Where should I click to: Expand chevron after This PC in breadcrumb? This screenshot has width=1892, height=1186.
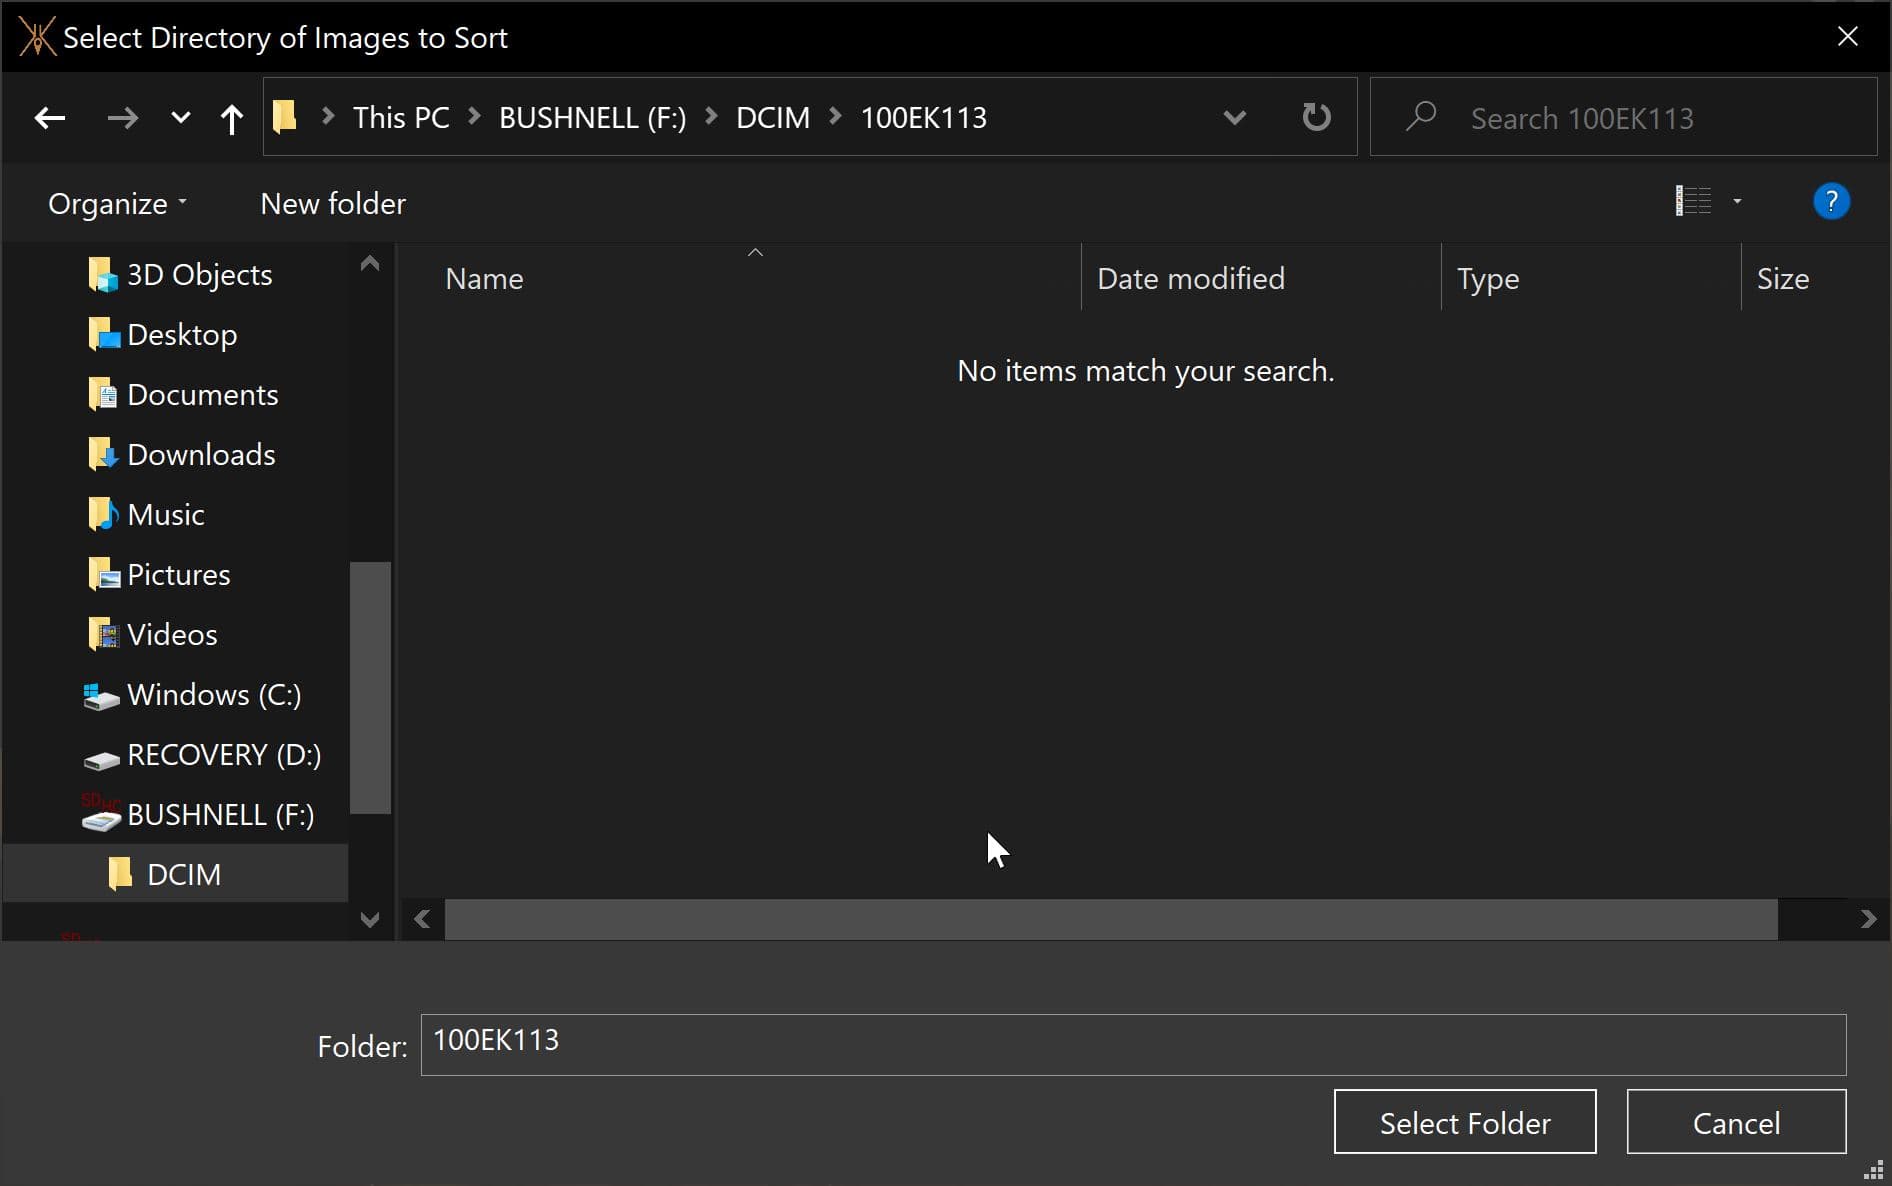(475, 117)
